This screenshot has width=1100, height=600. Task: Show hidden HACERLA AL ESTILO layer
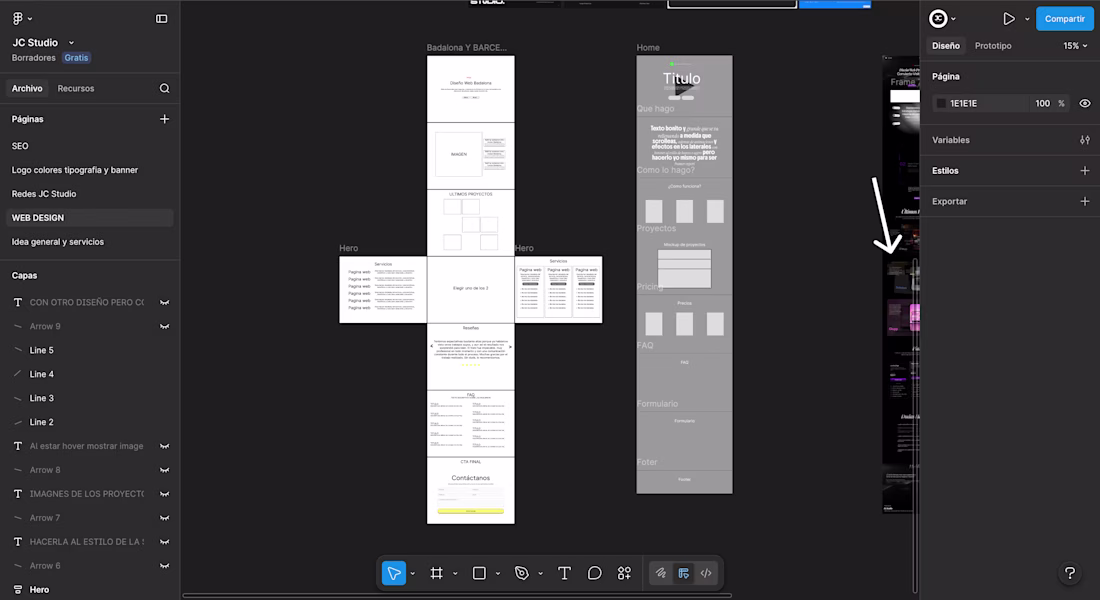point(164,542)
